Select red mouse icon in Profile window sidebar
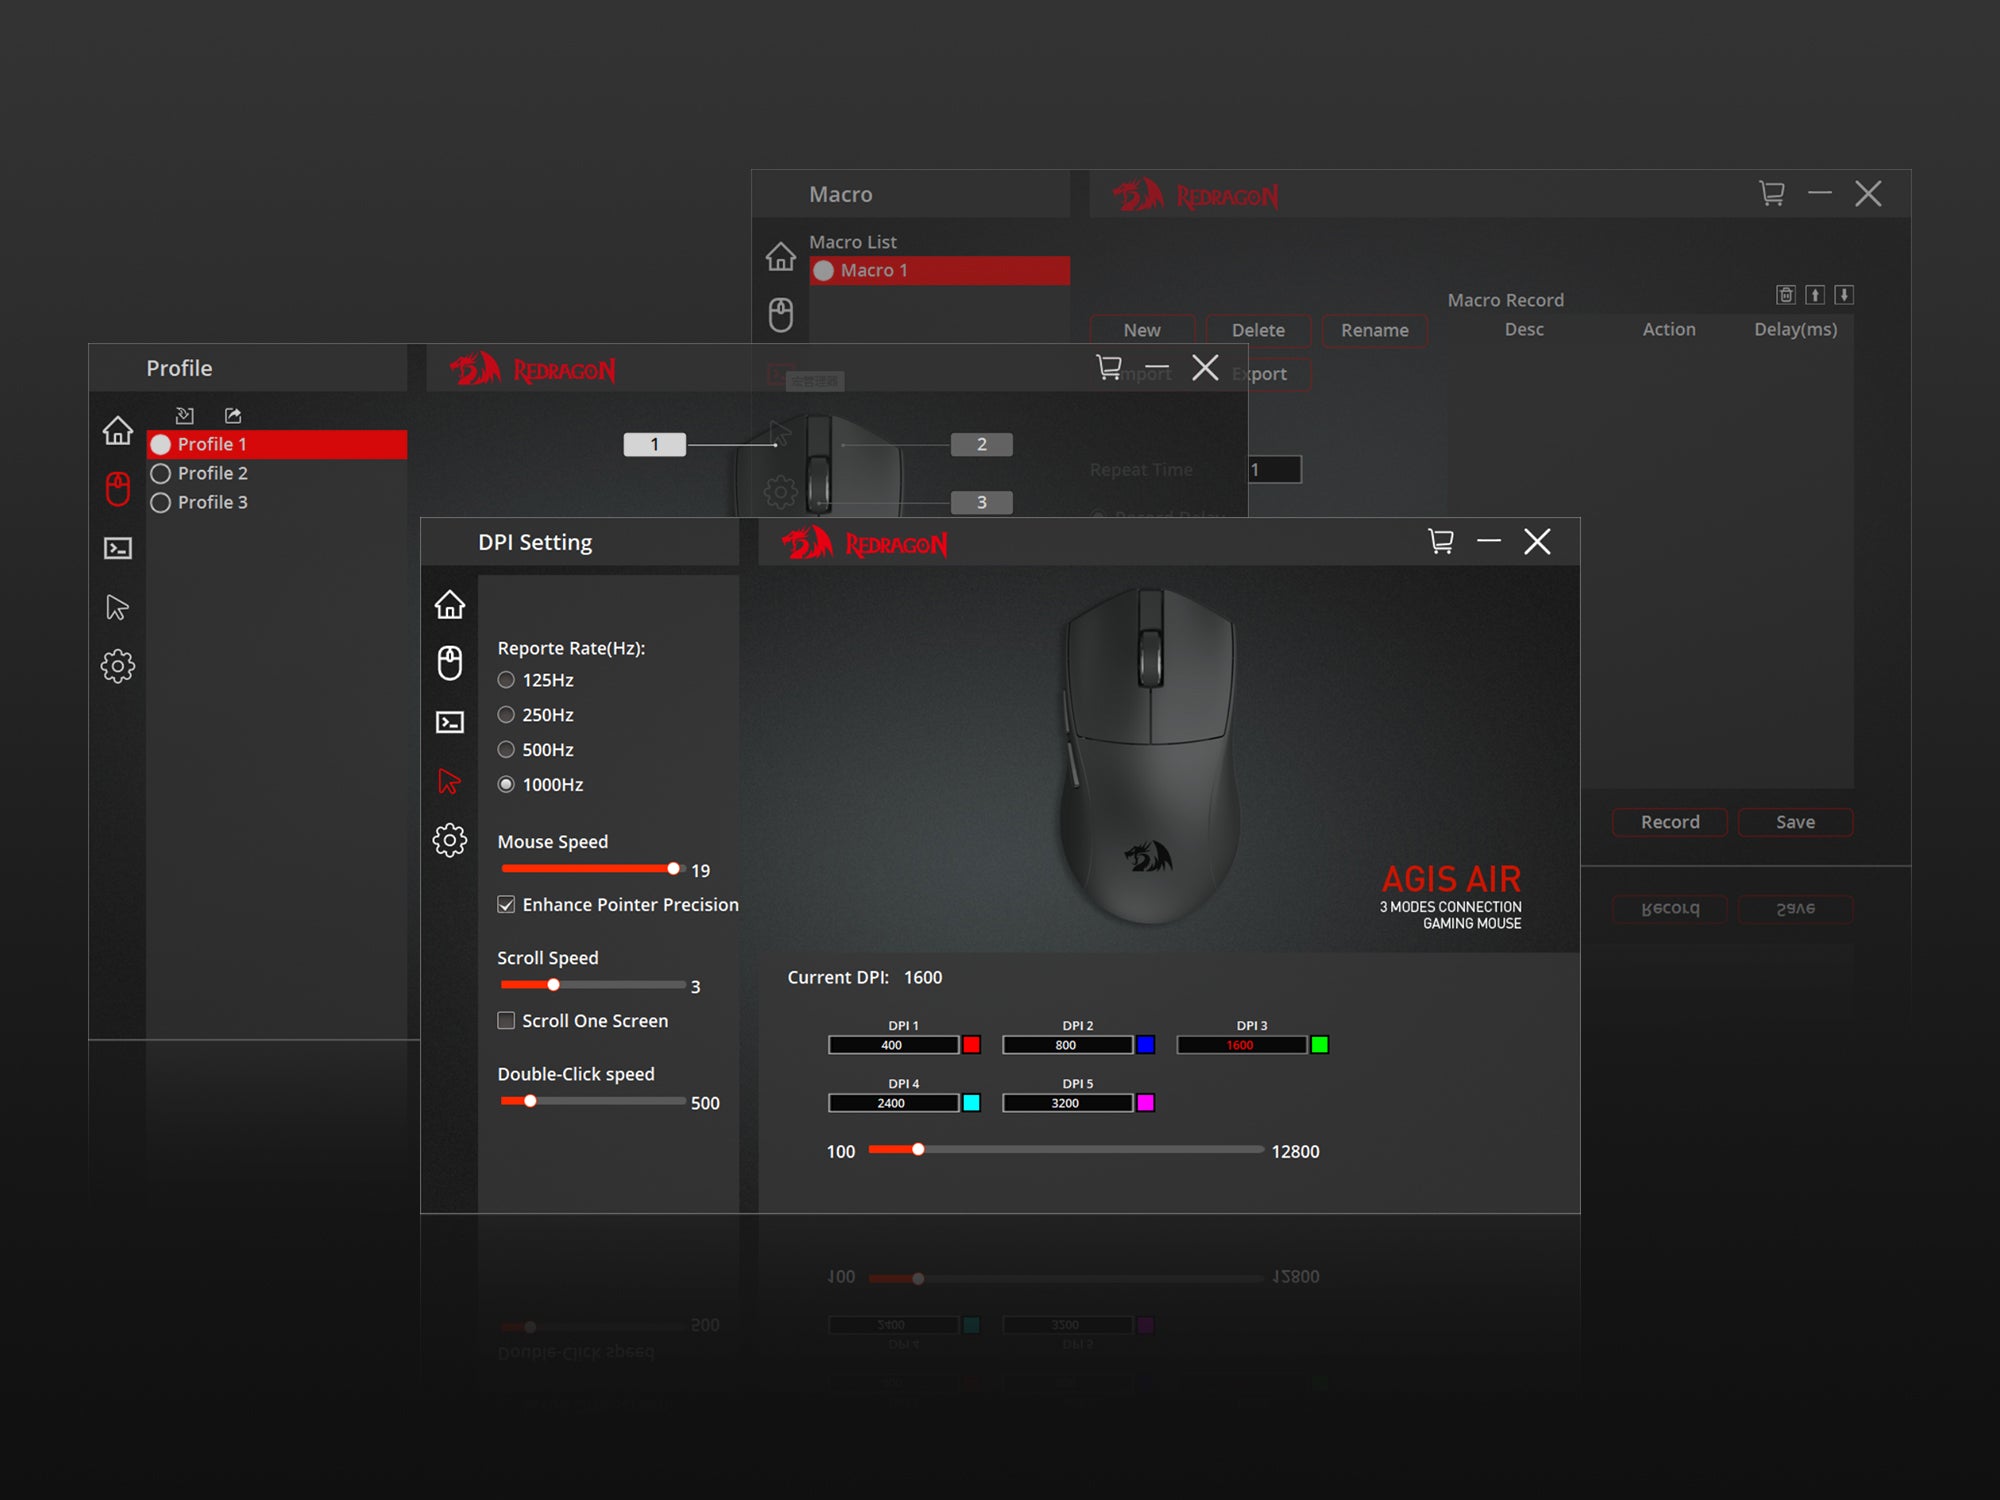Viewport: 2000px width, 1500px height. point(118,489)
